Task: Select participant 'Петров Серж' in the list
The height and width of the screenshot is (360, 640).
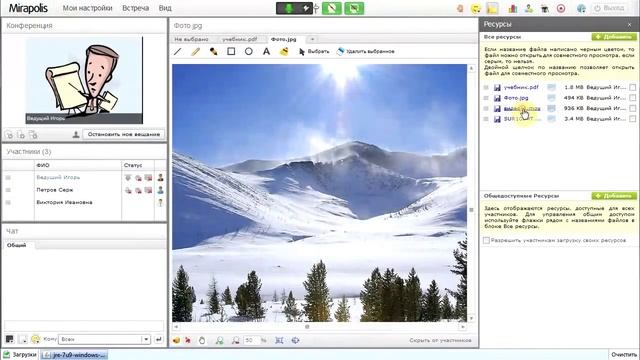Action: pos(55,190)
